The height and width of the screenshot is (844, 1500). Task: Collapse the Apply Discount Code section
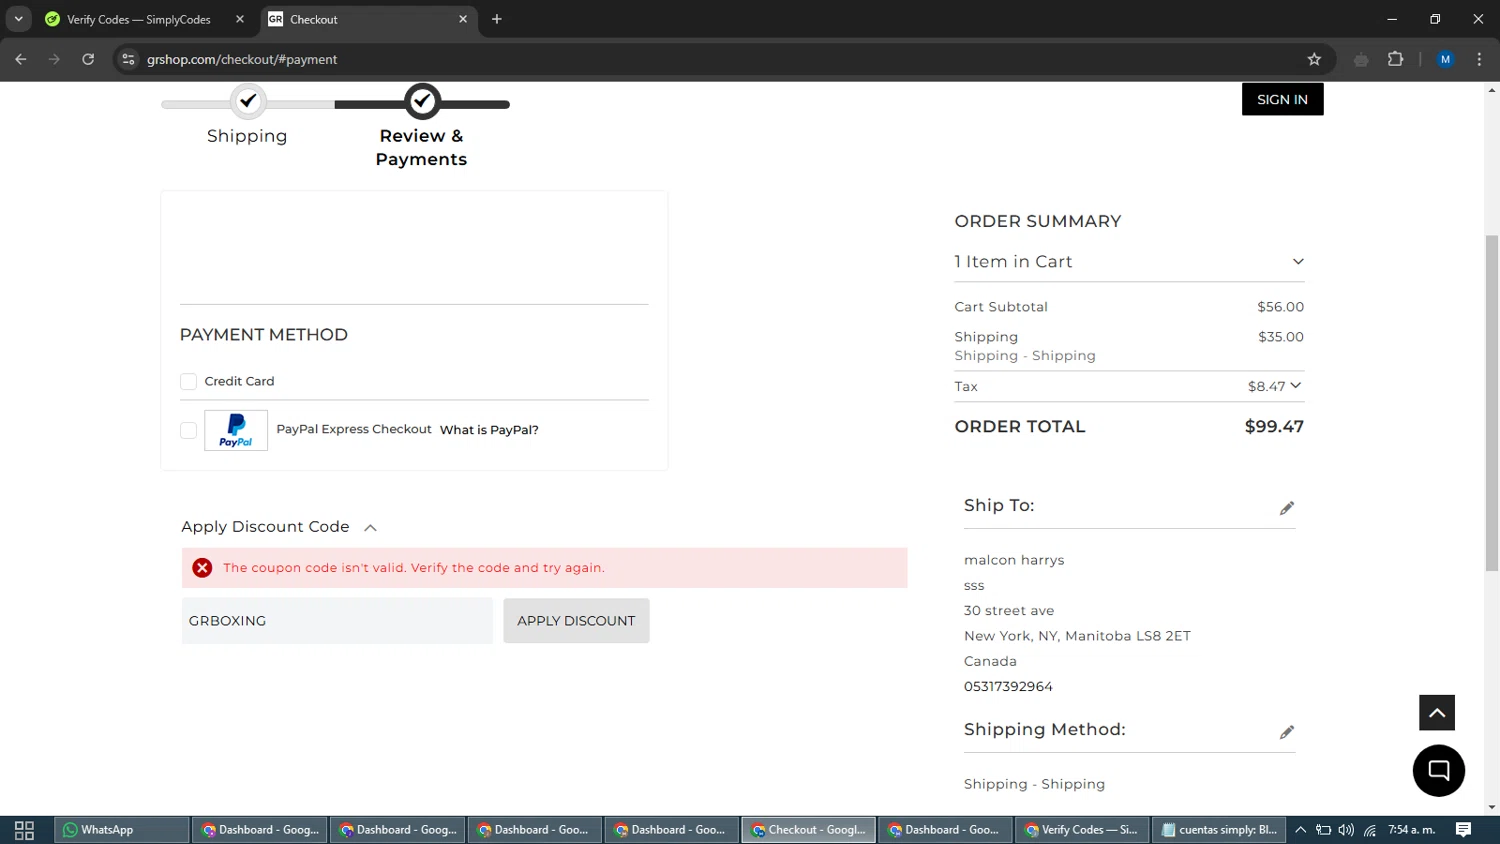(x=370, y=527)
